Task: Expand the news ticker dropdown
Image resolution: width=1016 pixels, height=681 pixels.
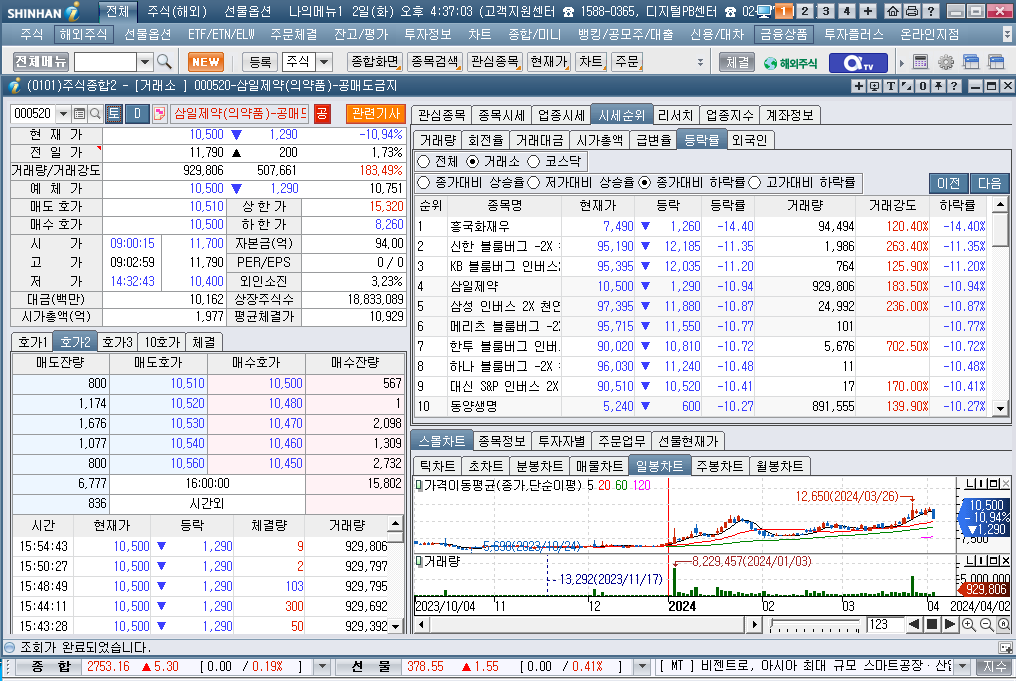Action: pyautogui.click(x=963, y=666)
